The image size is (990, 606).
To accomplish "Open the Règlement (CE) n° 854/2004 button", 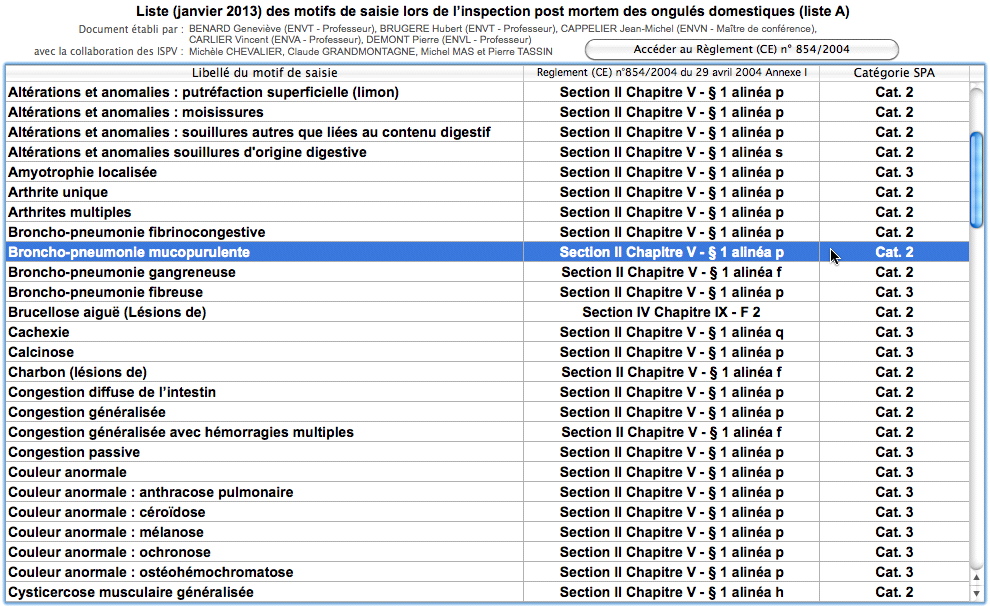I will (x=741, y=49).
